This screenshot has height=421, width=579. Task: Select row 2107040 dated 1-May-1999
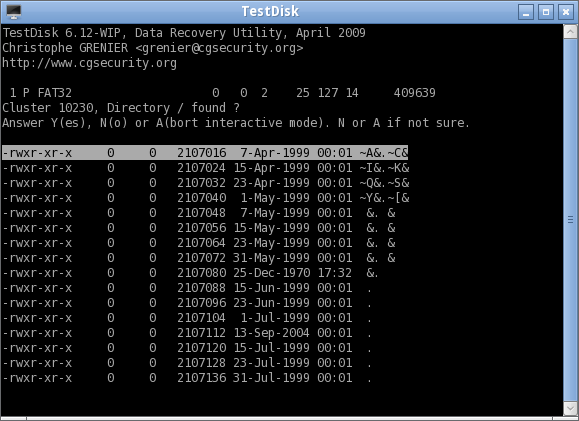tap(206, 198)
